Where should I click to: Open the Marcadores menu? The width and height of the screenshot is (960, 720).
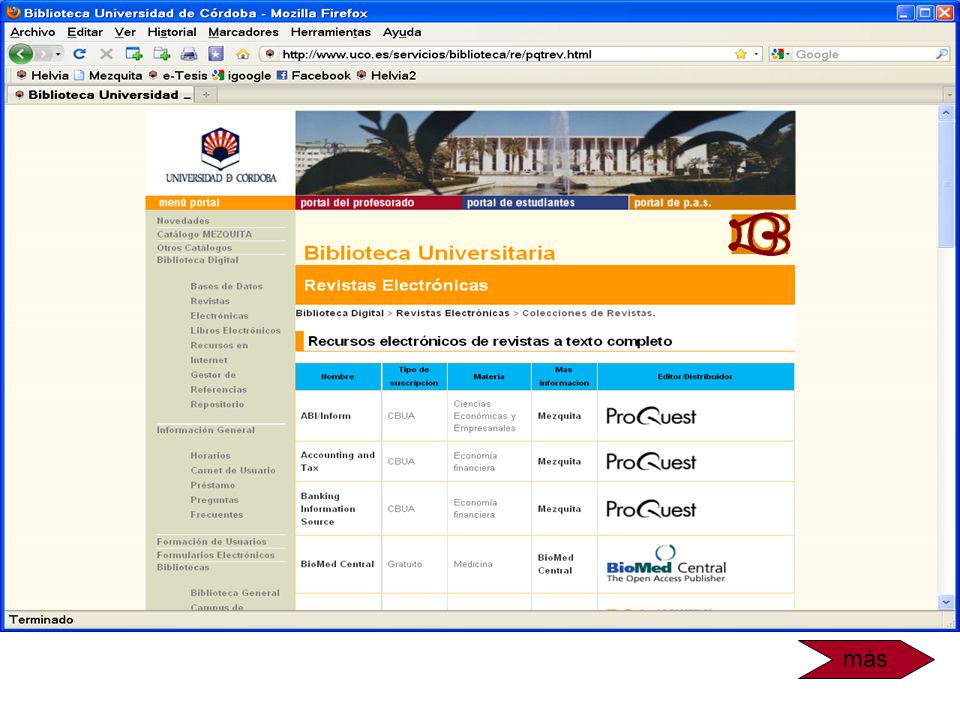click(243, 32)
